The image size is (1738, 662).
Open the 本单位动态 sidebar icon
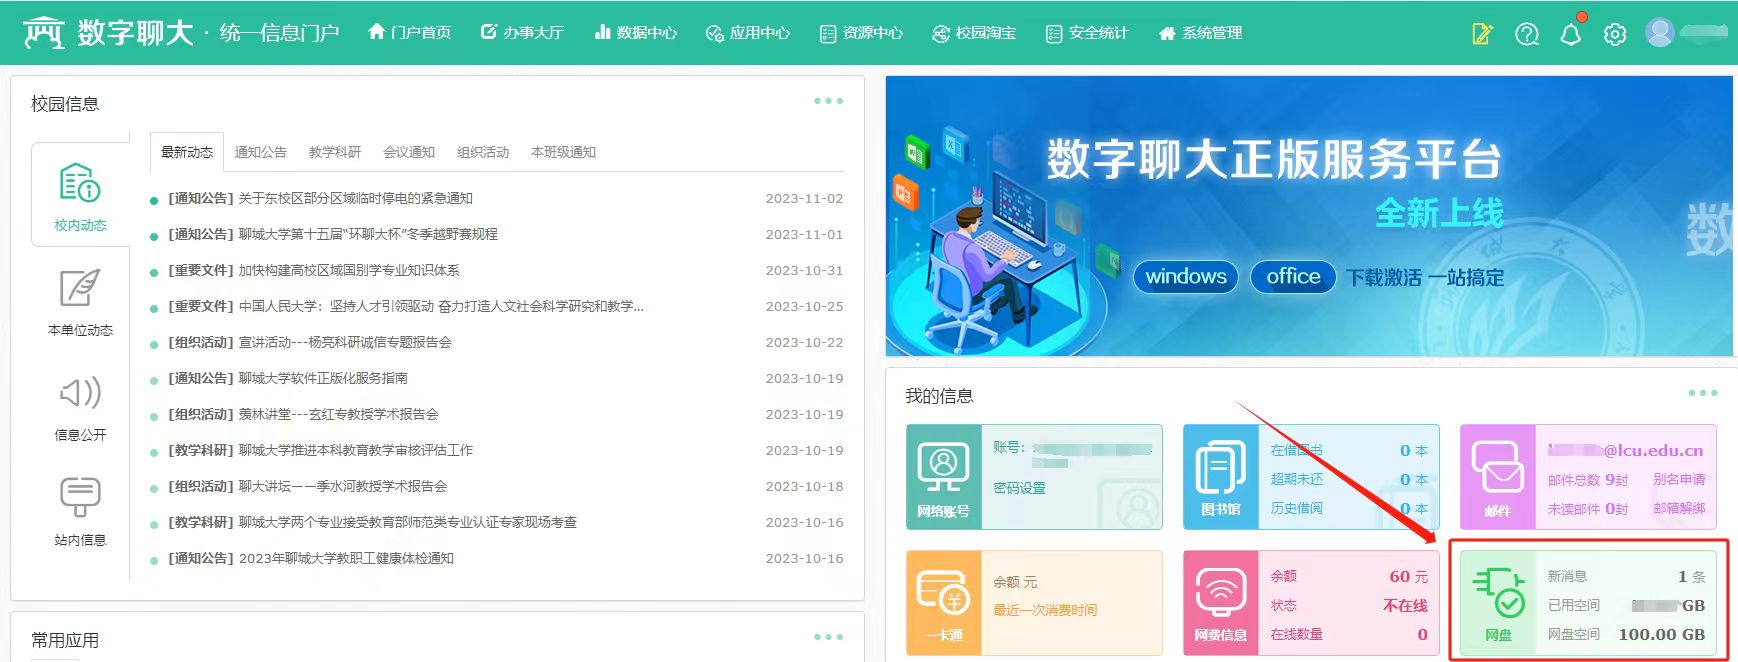pyautogui.click(x=80, y=289)
